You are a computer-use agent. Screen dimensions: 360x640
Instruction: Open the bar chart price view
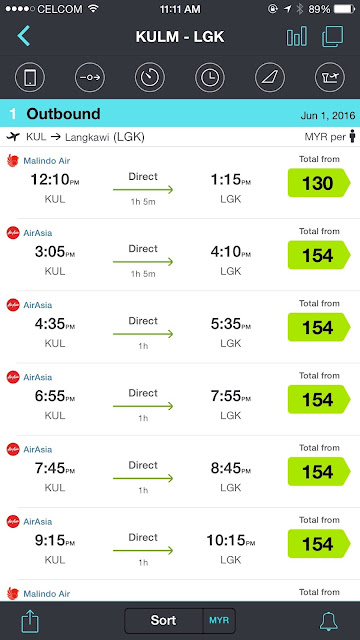tap(297, 37)
